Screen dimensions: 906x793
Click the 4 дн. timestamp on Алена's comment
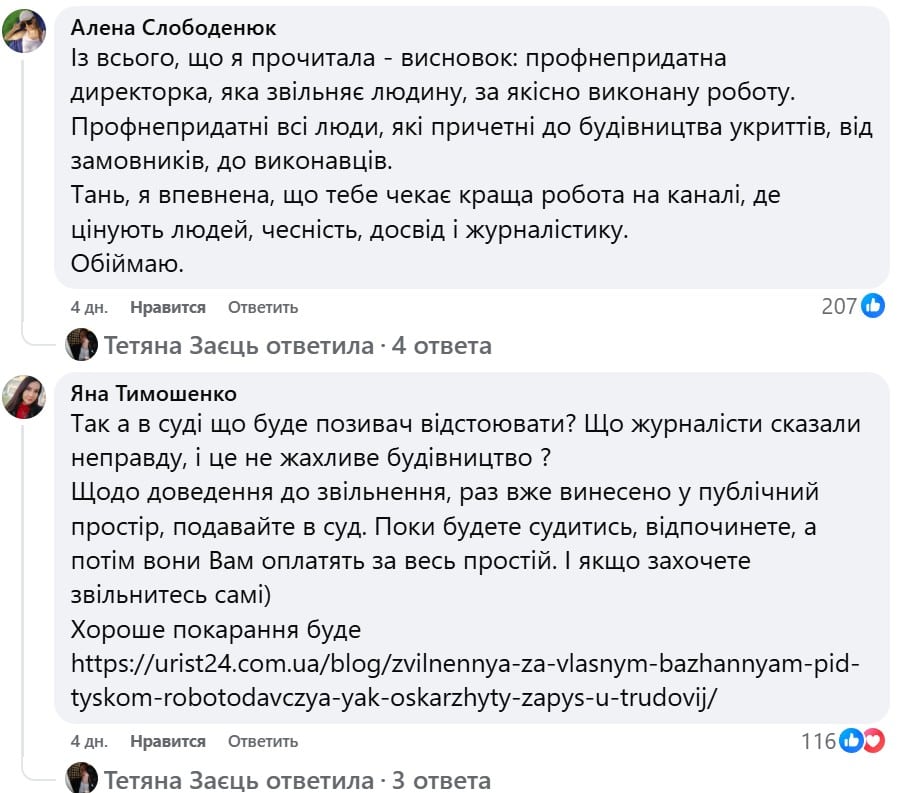89,307
